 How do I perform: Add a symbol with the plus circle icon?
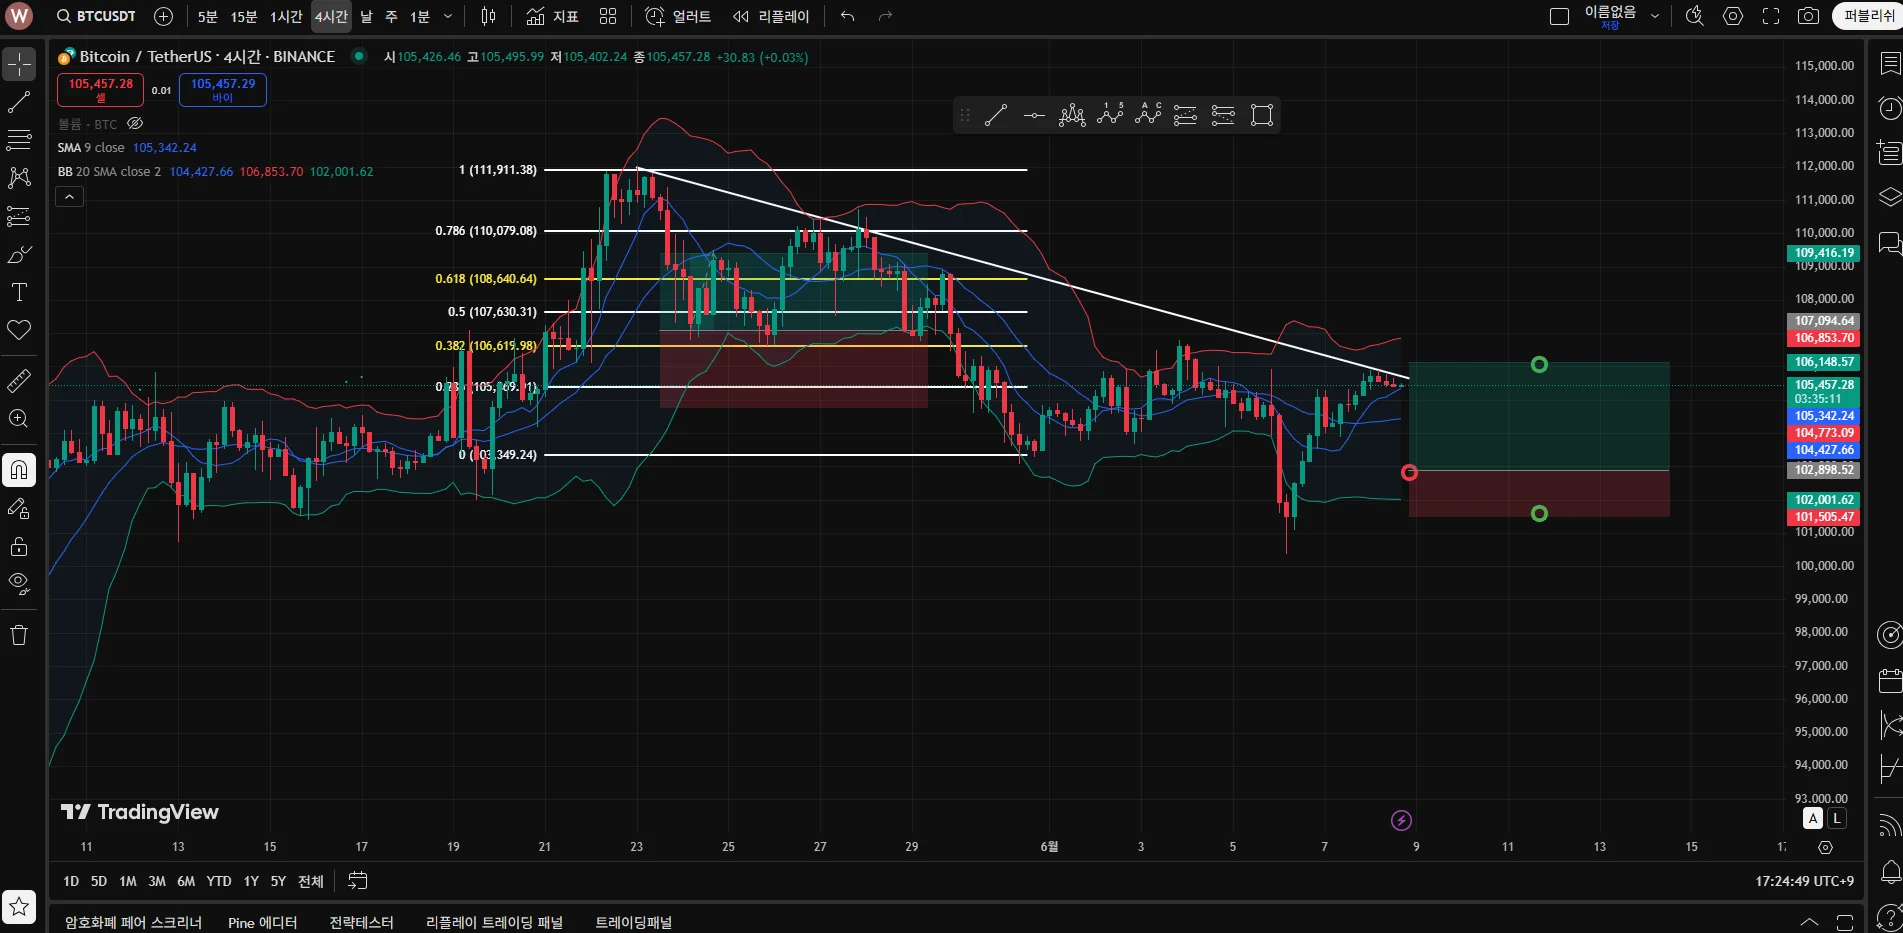click(x=163, y=17)
